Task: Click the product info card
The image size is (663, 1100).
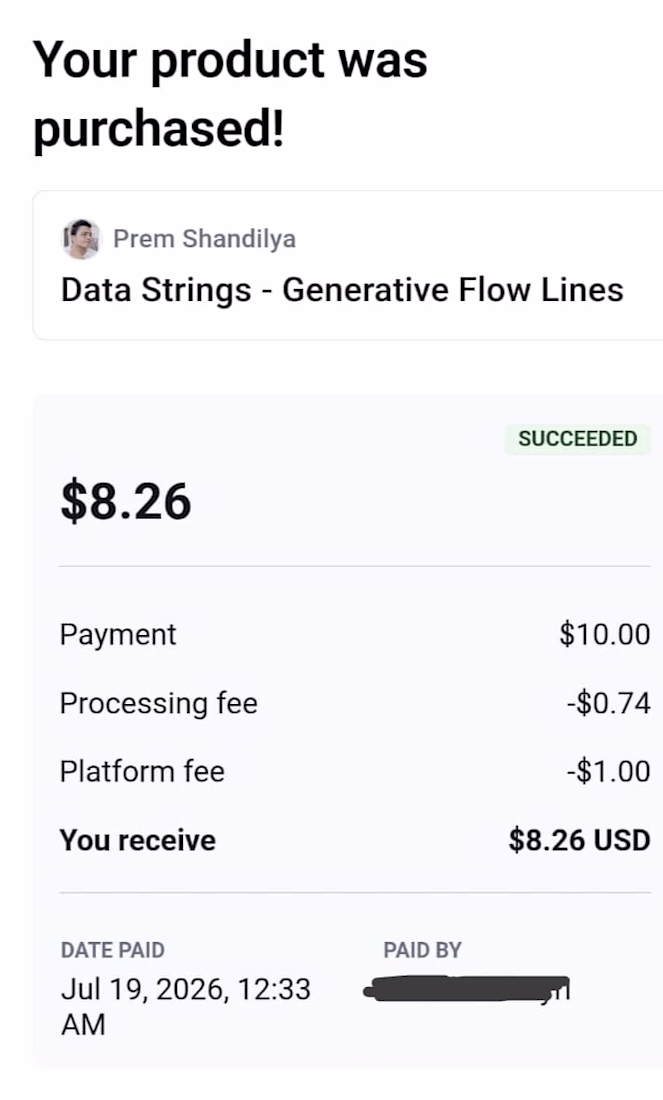Action: (x=347, y=265)
